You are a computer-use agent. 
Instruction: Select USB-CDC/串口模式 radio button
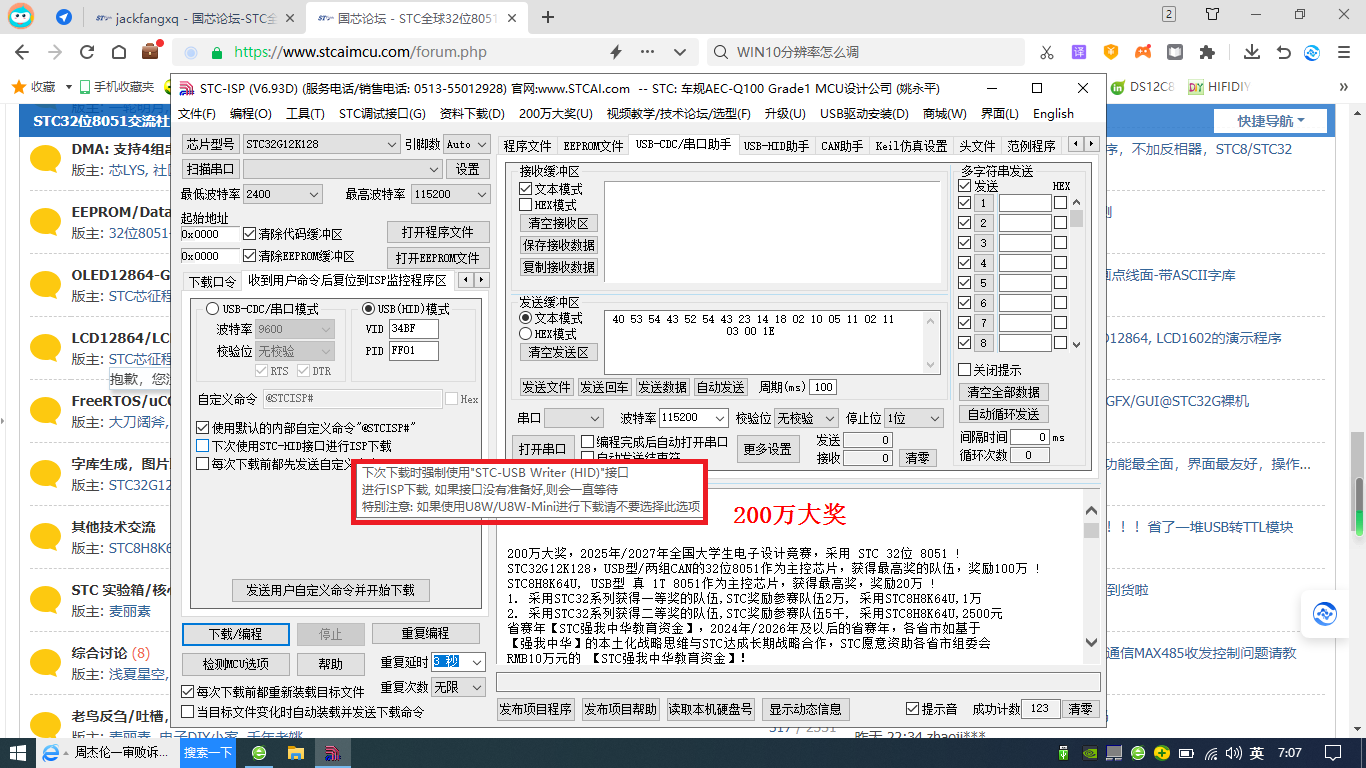click(213, 309)
